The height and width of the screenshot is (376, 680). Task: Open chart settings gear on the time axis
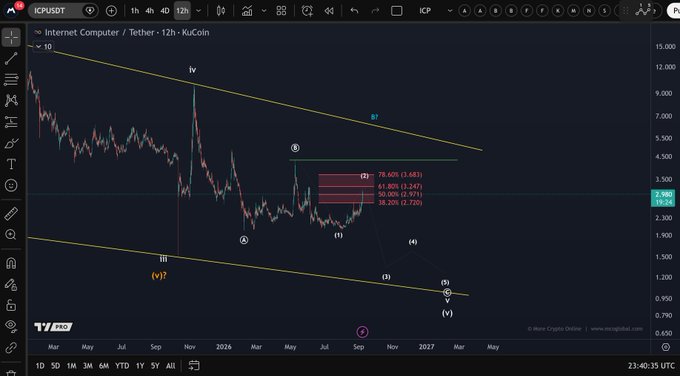pos(666,347)
